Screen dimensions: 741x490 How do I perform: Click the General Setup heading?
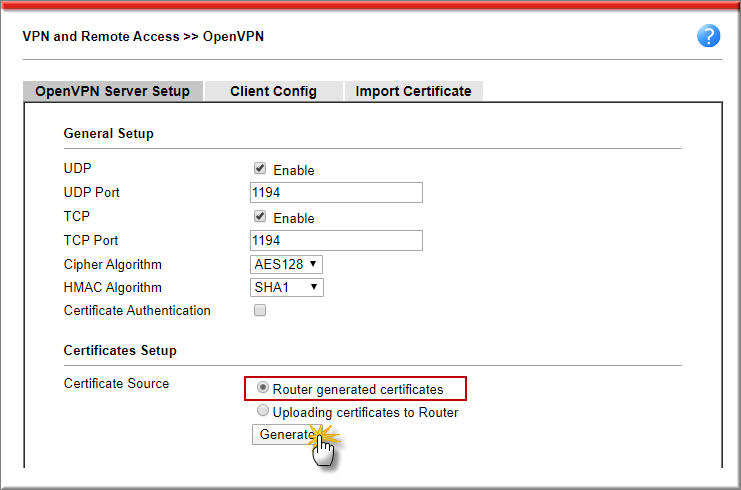(109, 134)
